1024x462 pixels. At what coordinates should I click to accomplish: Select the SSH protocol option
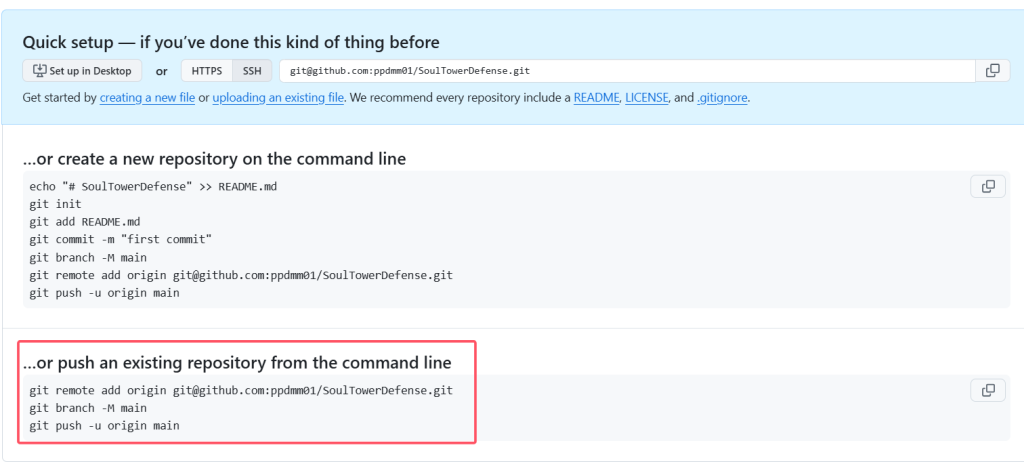pos(250,71)
